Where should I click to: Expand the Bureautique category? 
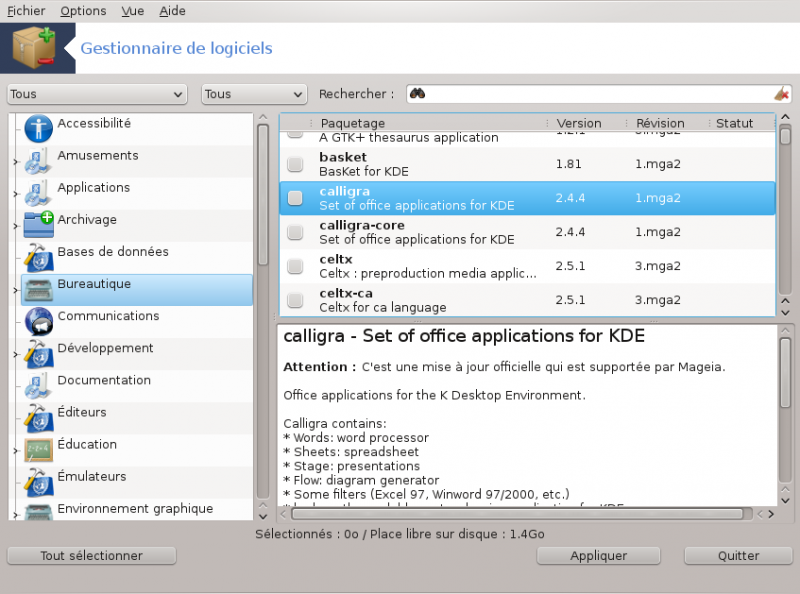[16, 290]
